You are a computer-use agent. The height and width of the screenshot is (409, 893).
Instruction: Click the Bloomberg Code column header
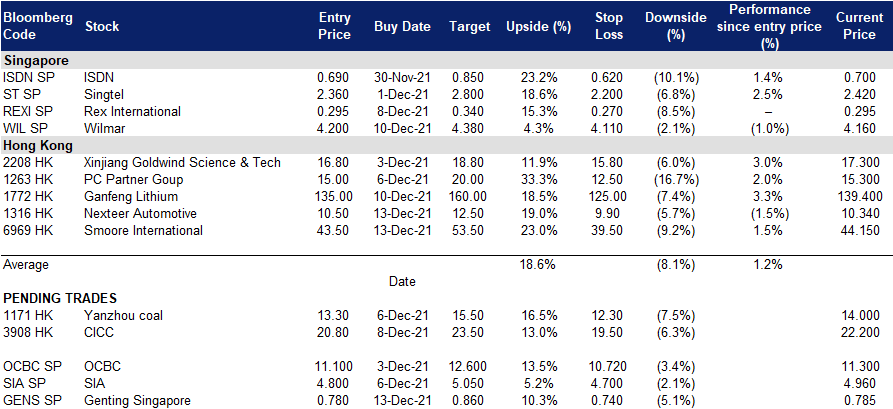pos(38,26)
